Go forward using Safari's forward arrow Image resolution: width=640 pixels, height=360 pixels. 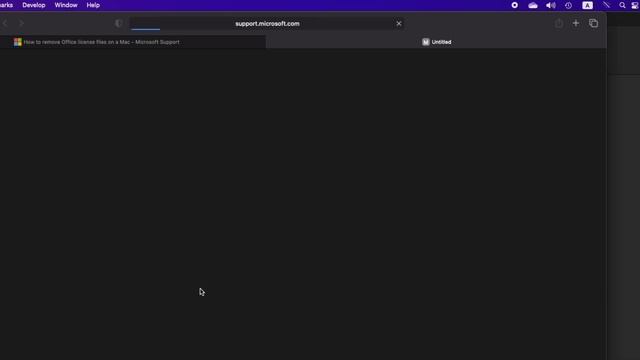pyautogui.click(x=21, y=23)
